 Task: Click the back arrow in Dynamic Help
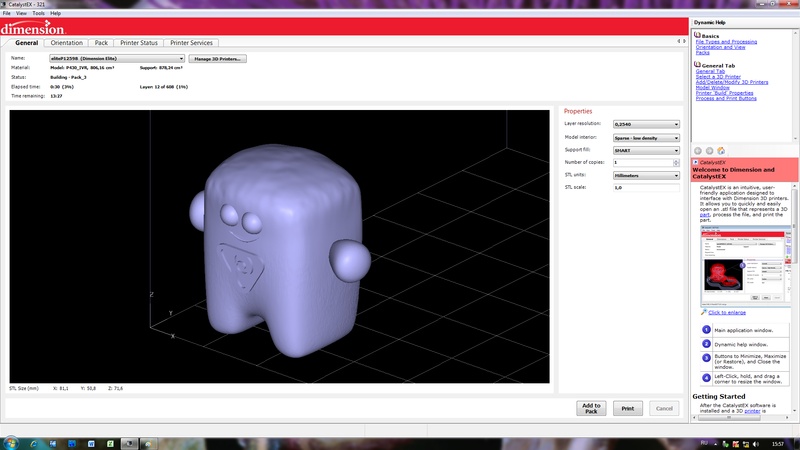[x=698, y=151]
